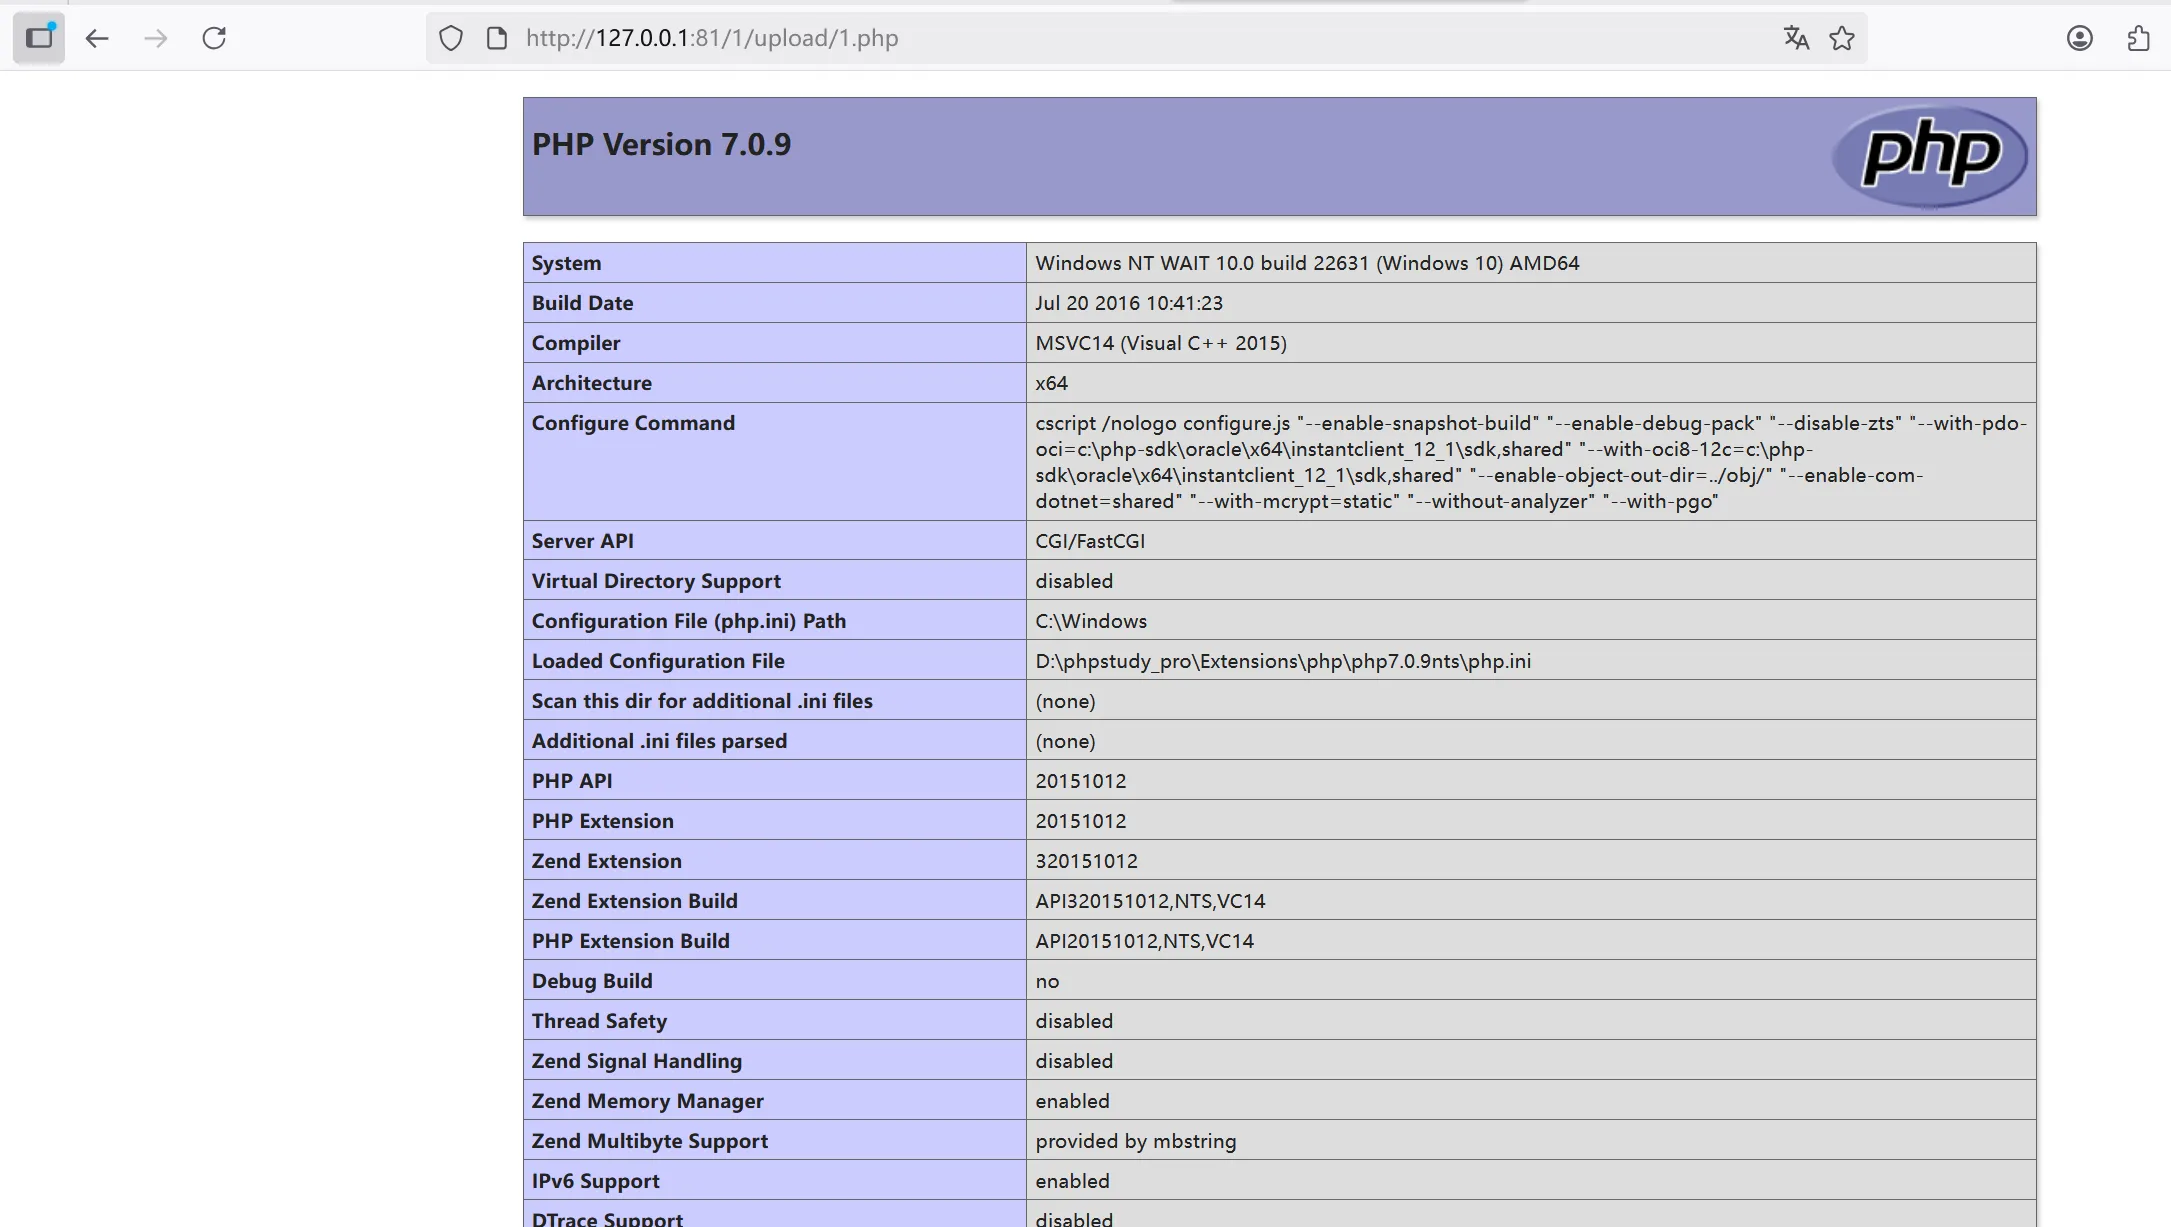Translate this page using translate icon
Viewport: 2171px width, 1227px height.
[x=1796, y=38]
